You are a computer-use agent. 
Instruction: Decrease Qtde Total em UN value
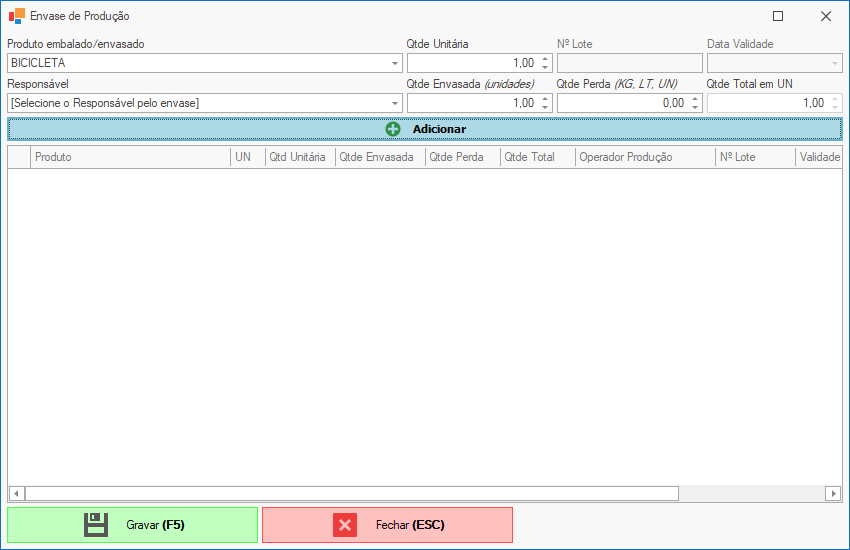pos(834,107)
